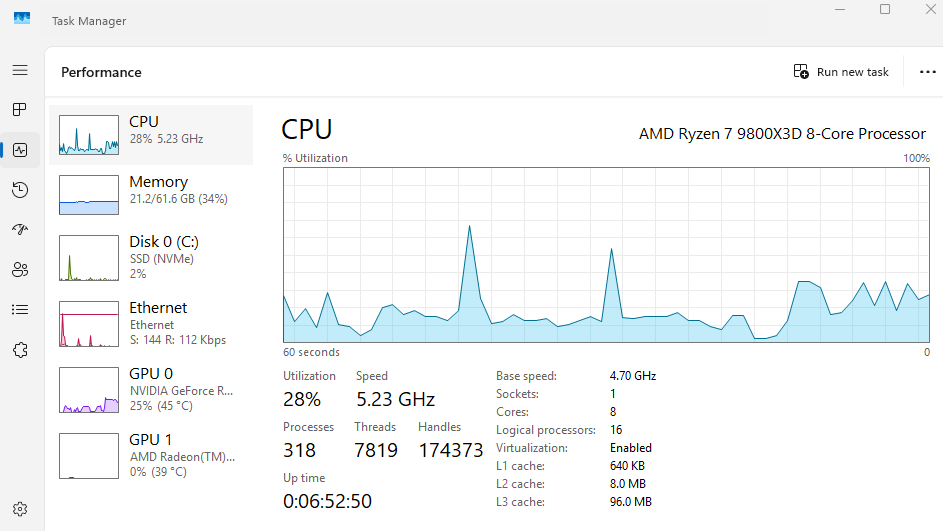Open Task Manager settings gear

click(20, 509)
